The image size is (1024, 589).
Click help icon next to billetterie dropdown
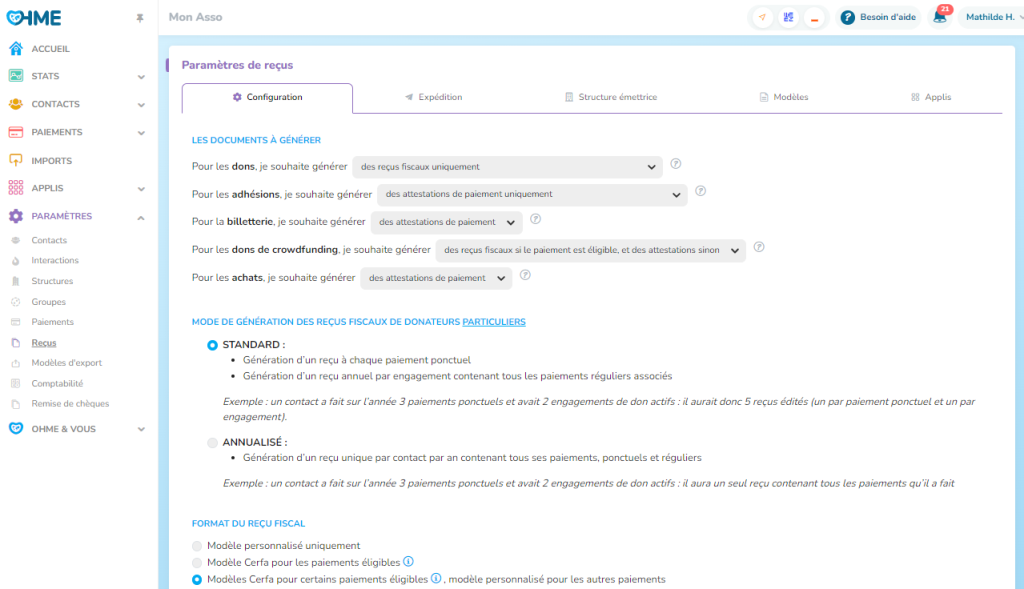coord(535,220)
